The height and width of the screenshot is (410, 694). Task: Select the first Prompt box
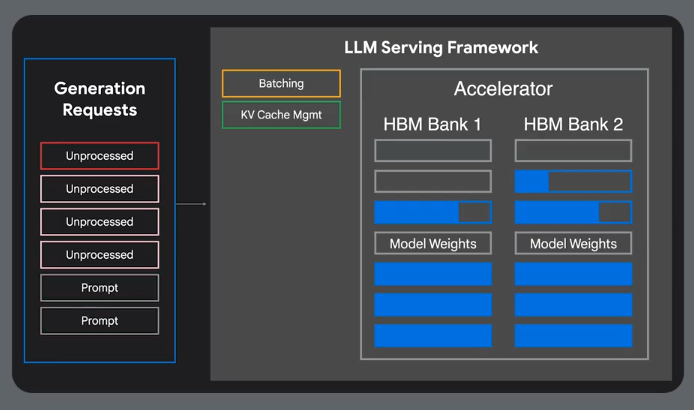point(100,288)
